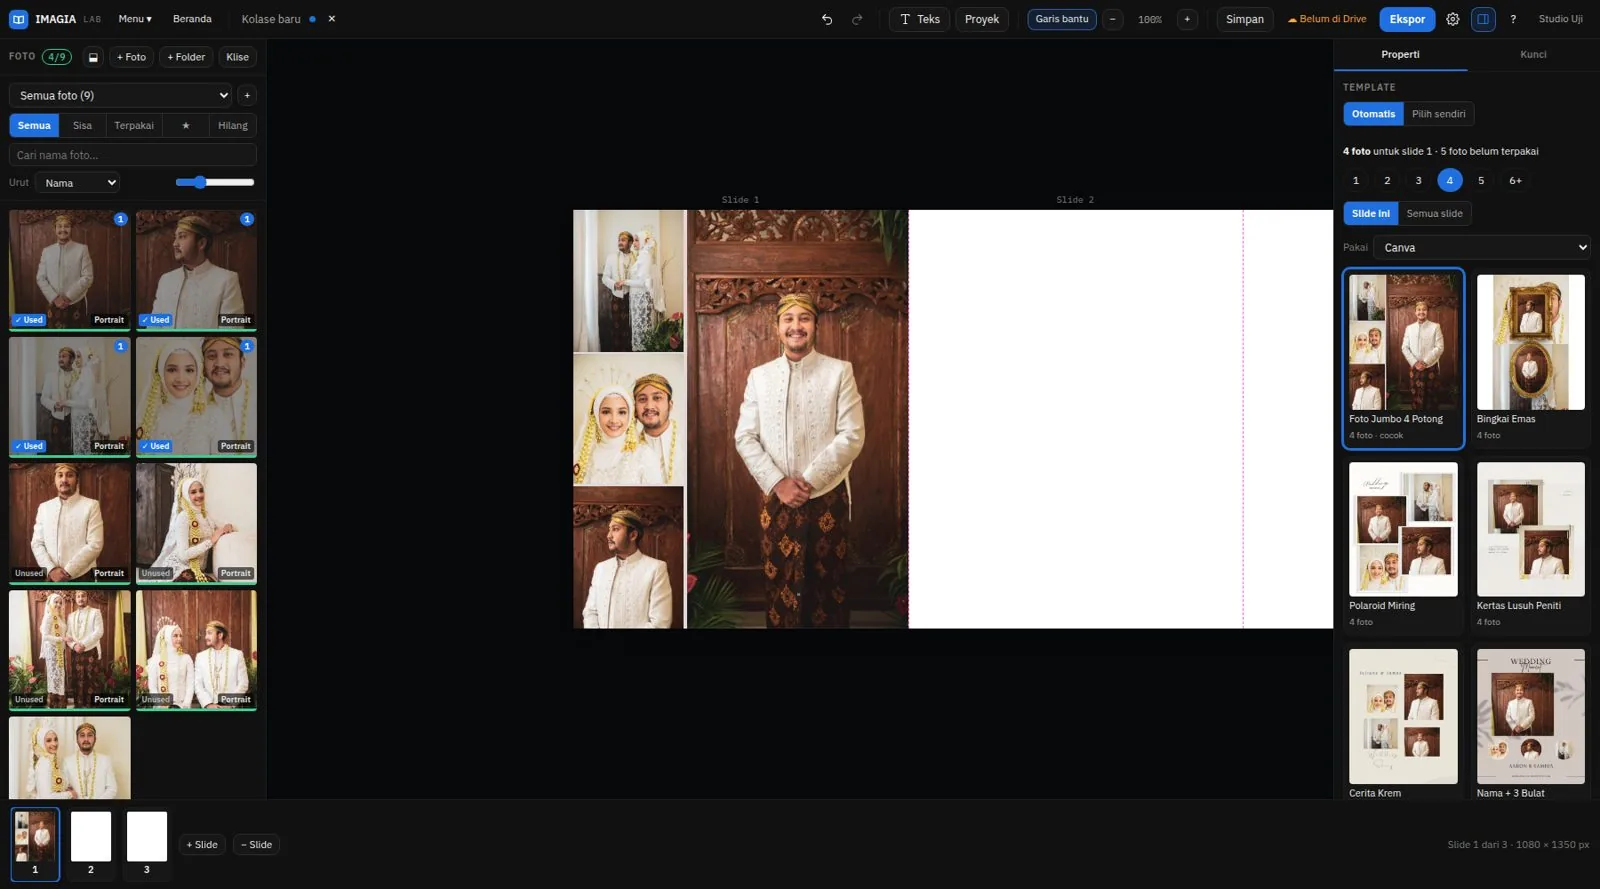Close the Kolase baru tab
This screenshot has height=889, width=1600.
(x=332, y=19)
